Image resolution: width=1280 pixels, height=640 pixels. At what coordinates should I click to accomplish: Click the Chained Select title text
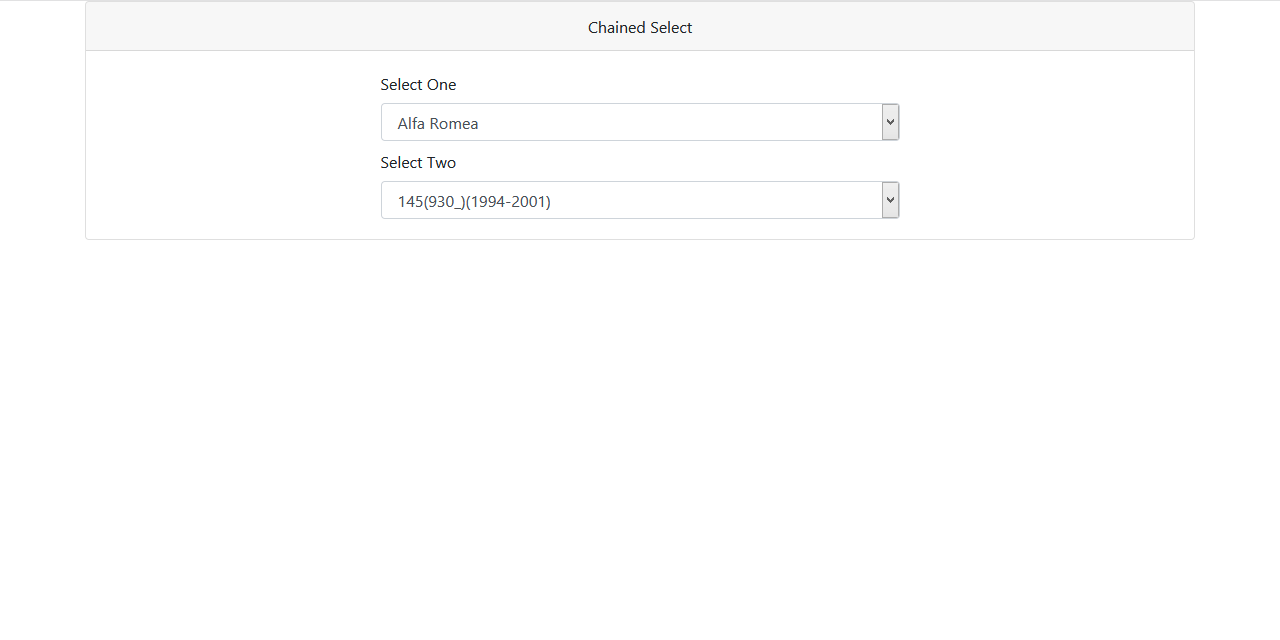coord(640,27)
